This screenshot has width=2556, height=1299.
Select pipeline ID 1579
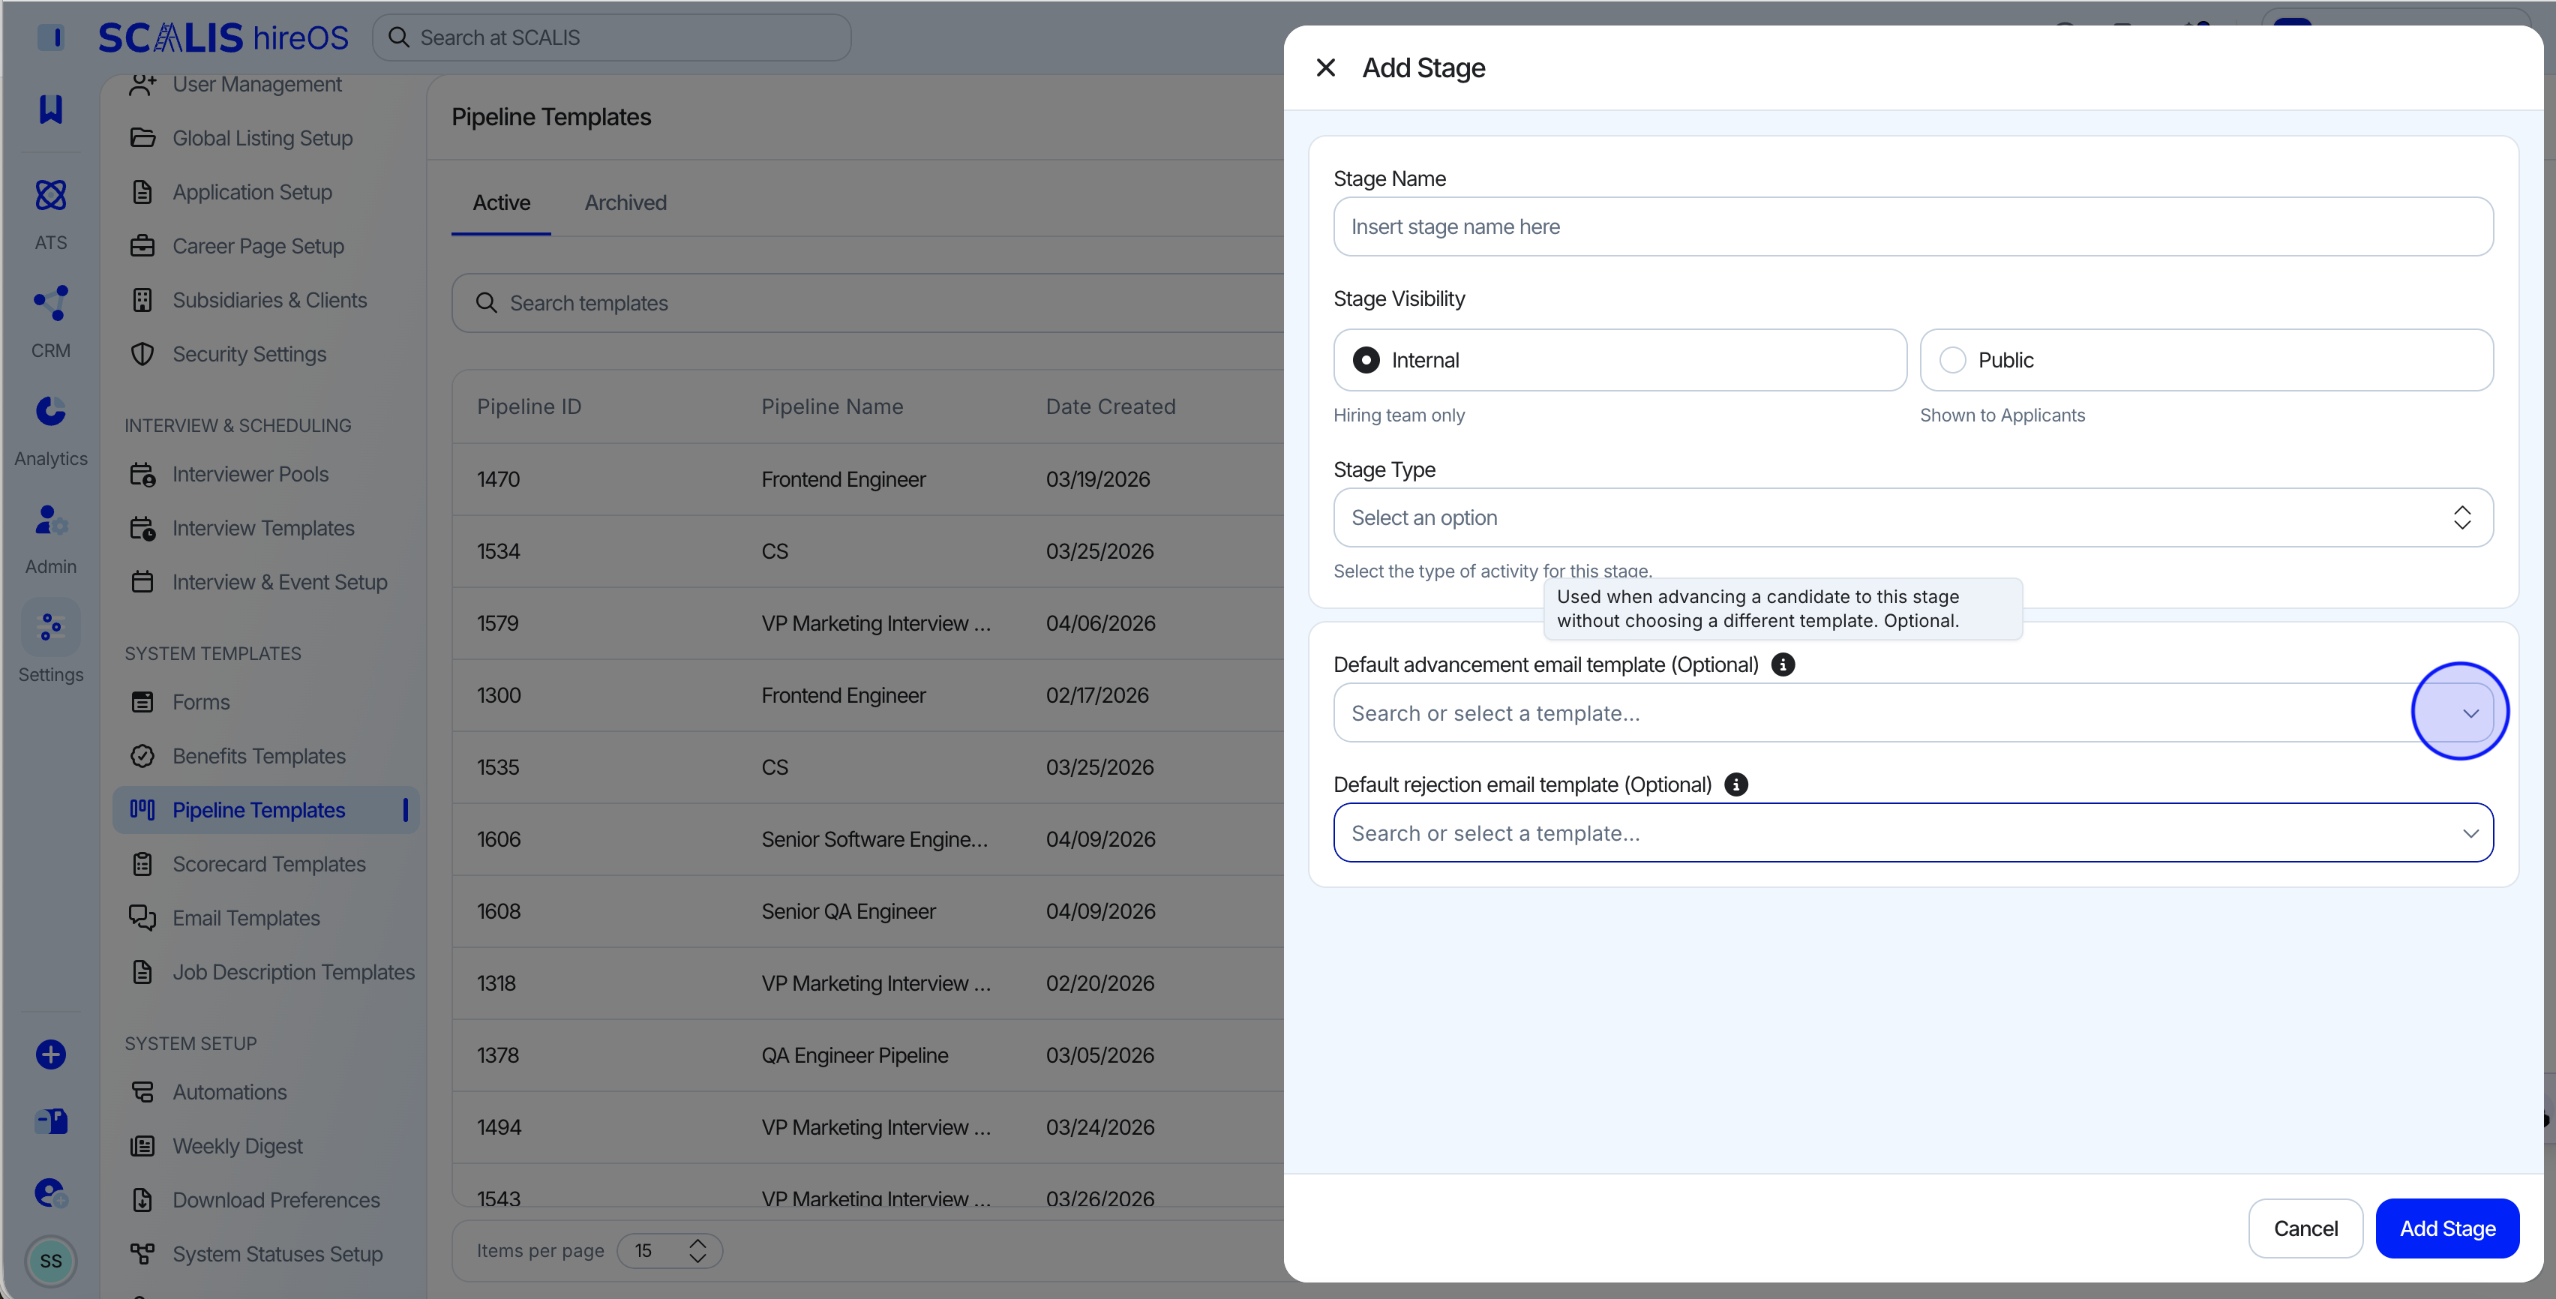pos(498,623)
